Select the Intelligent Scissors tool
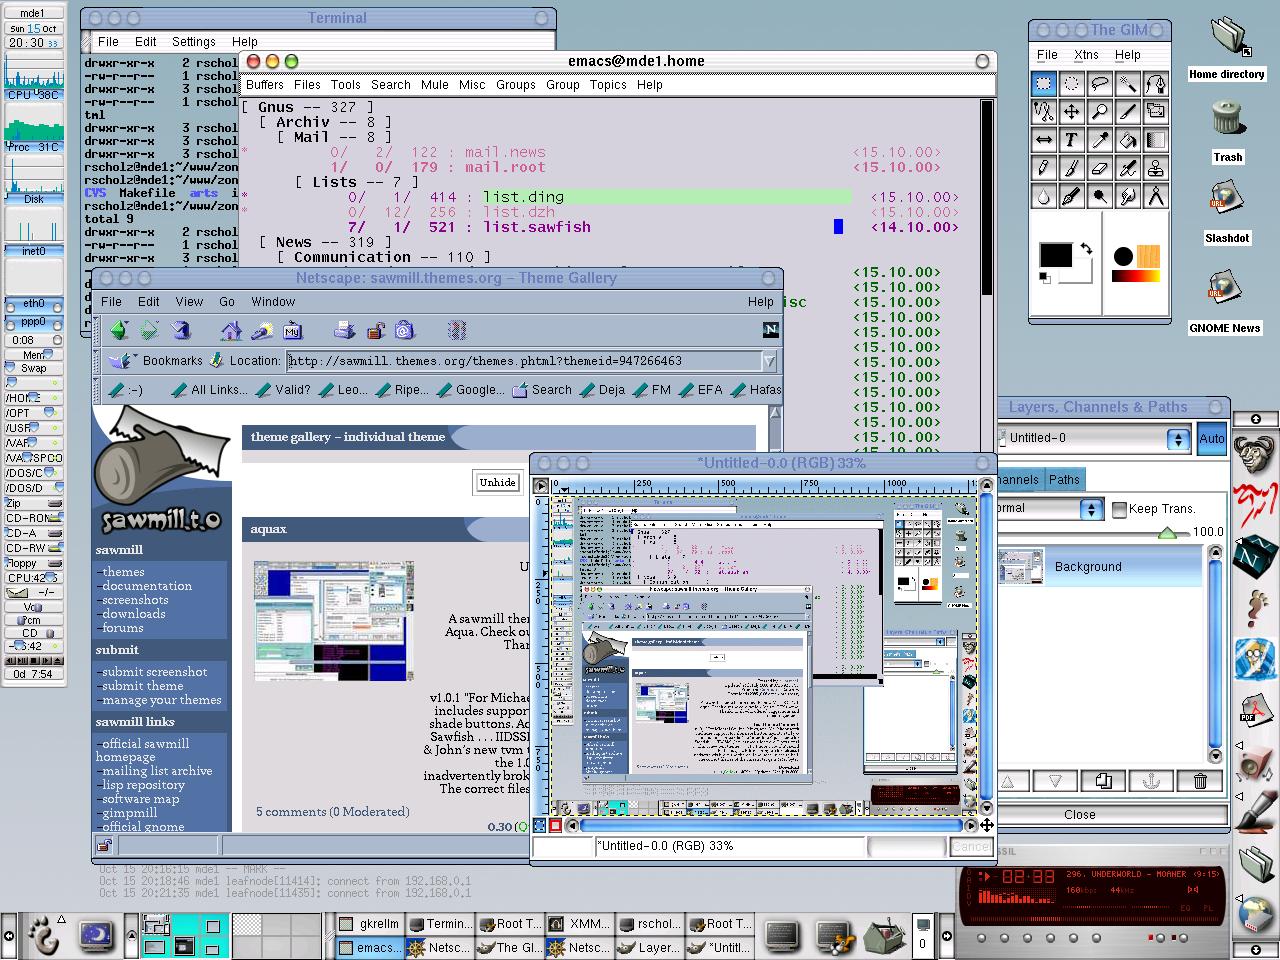Image resolution: width=1280 pixels, height=960 pixels. (1043, 112)
